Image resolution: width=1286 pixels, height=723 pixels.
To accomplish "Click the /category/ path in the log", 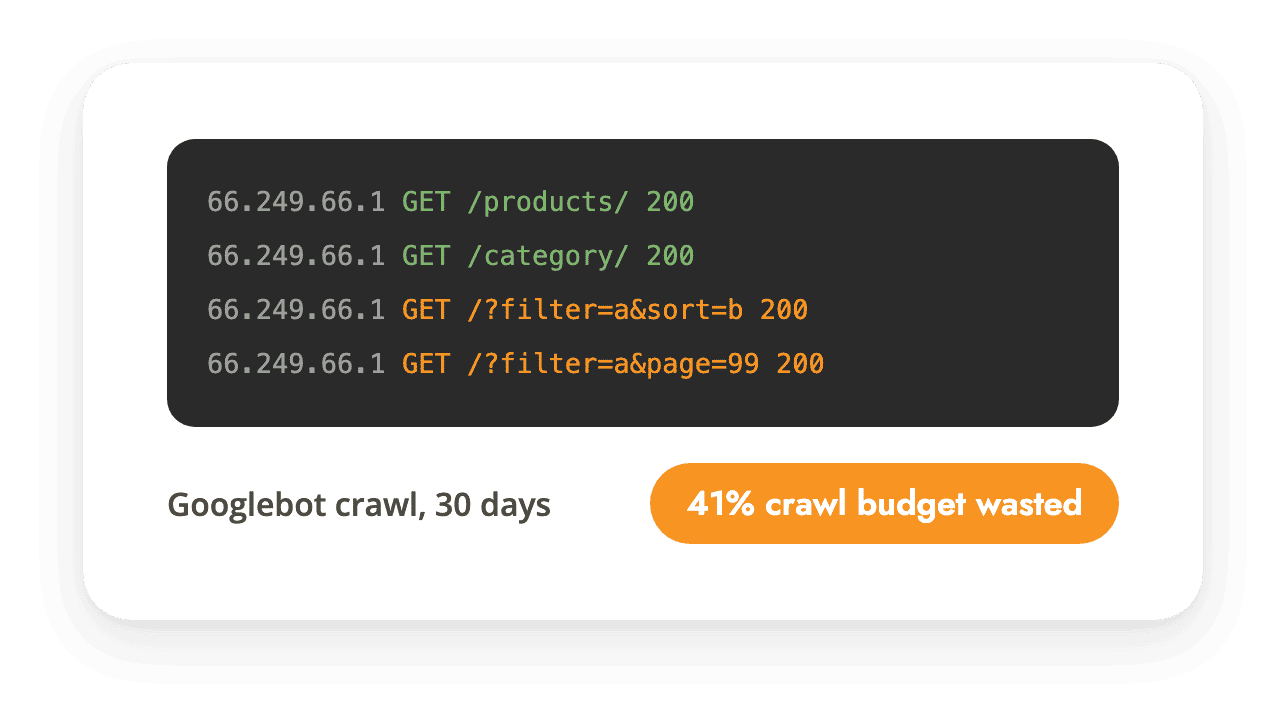I will [548, 257].
